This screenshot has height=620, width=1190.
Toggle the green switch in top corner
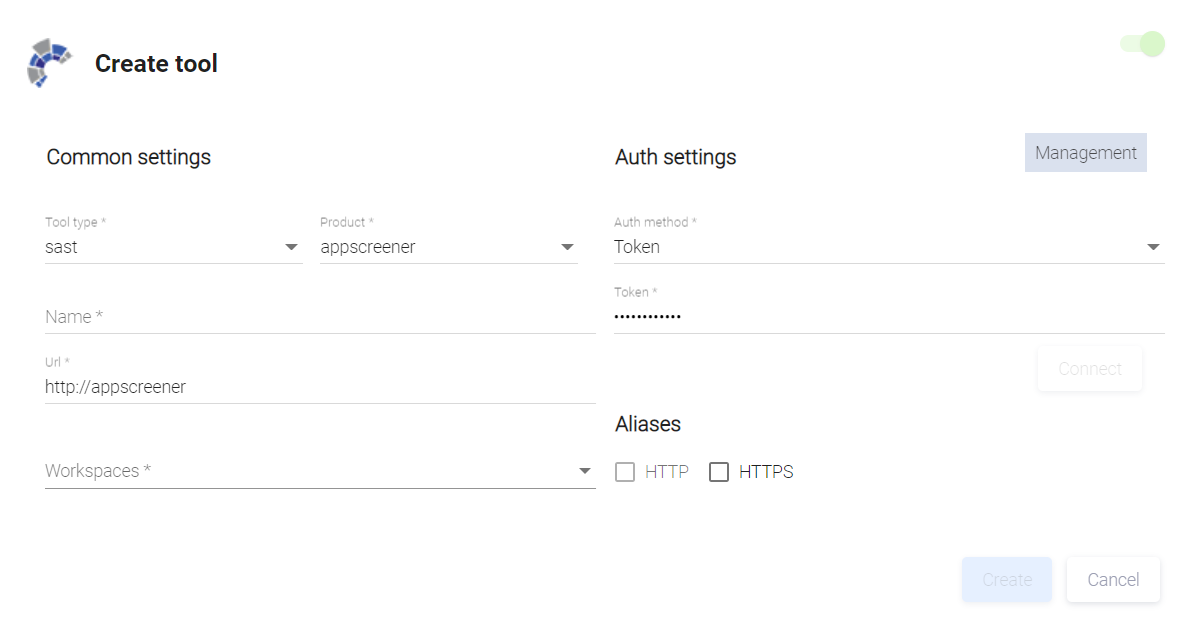pos(1144,44)
